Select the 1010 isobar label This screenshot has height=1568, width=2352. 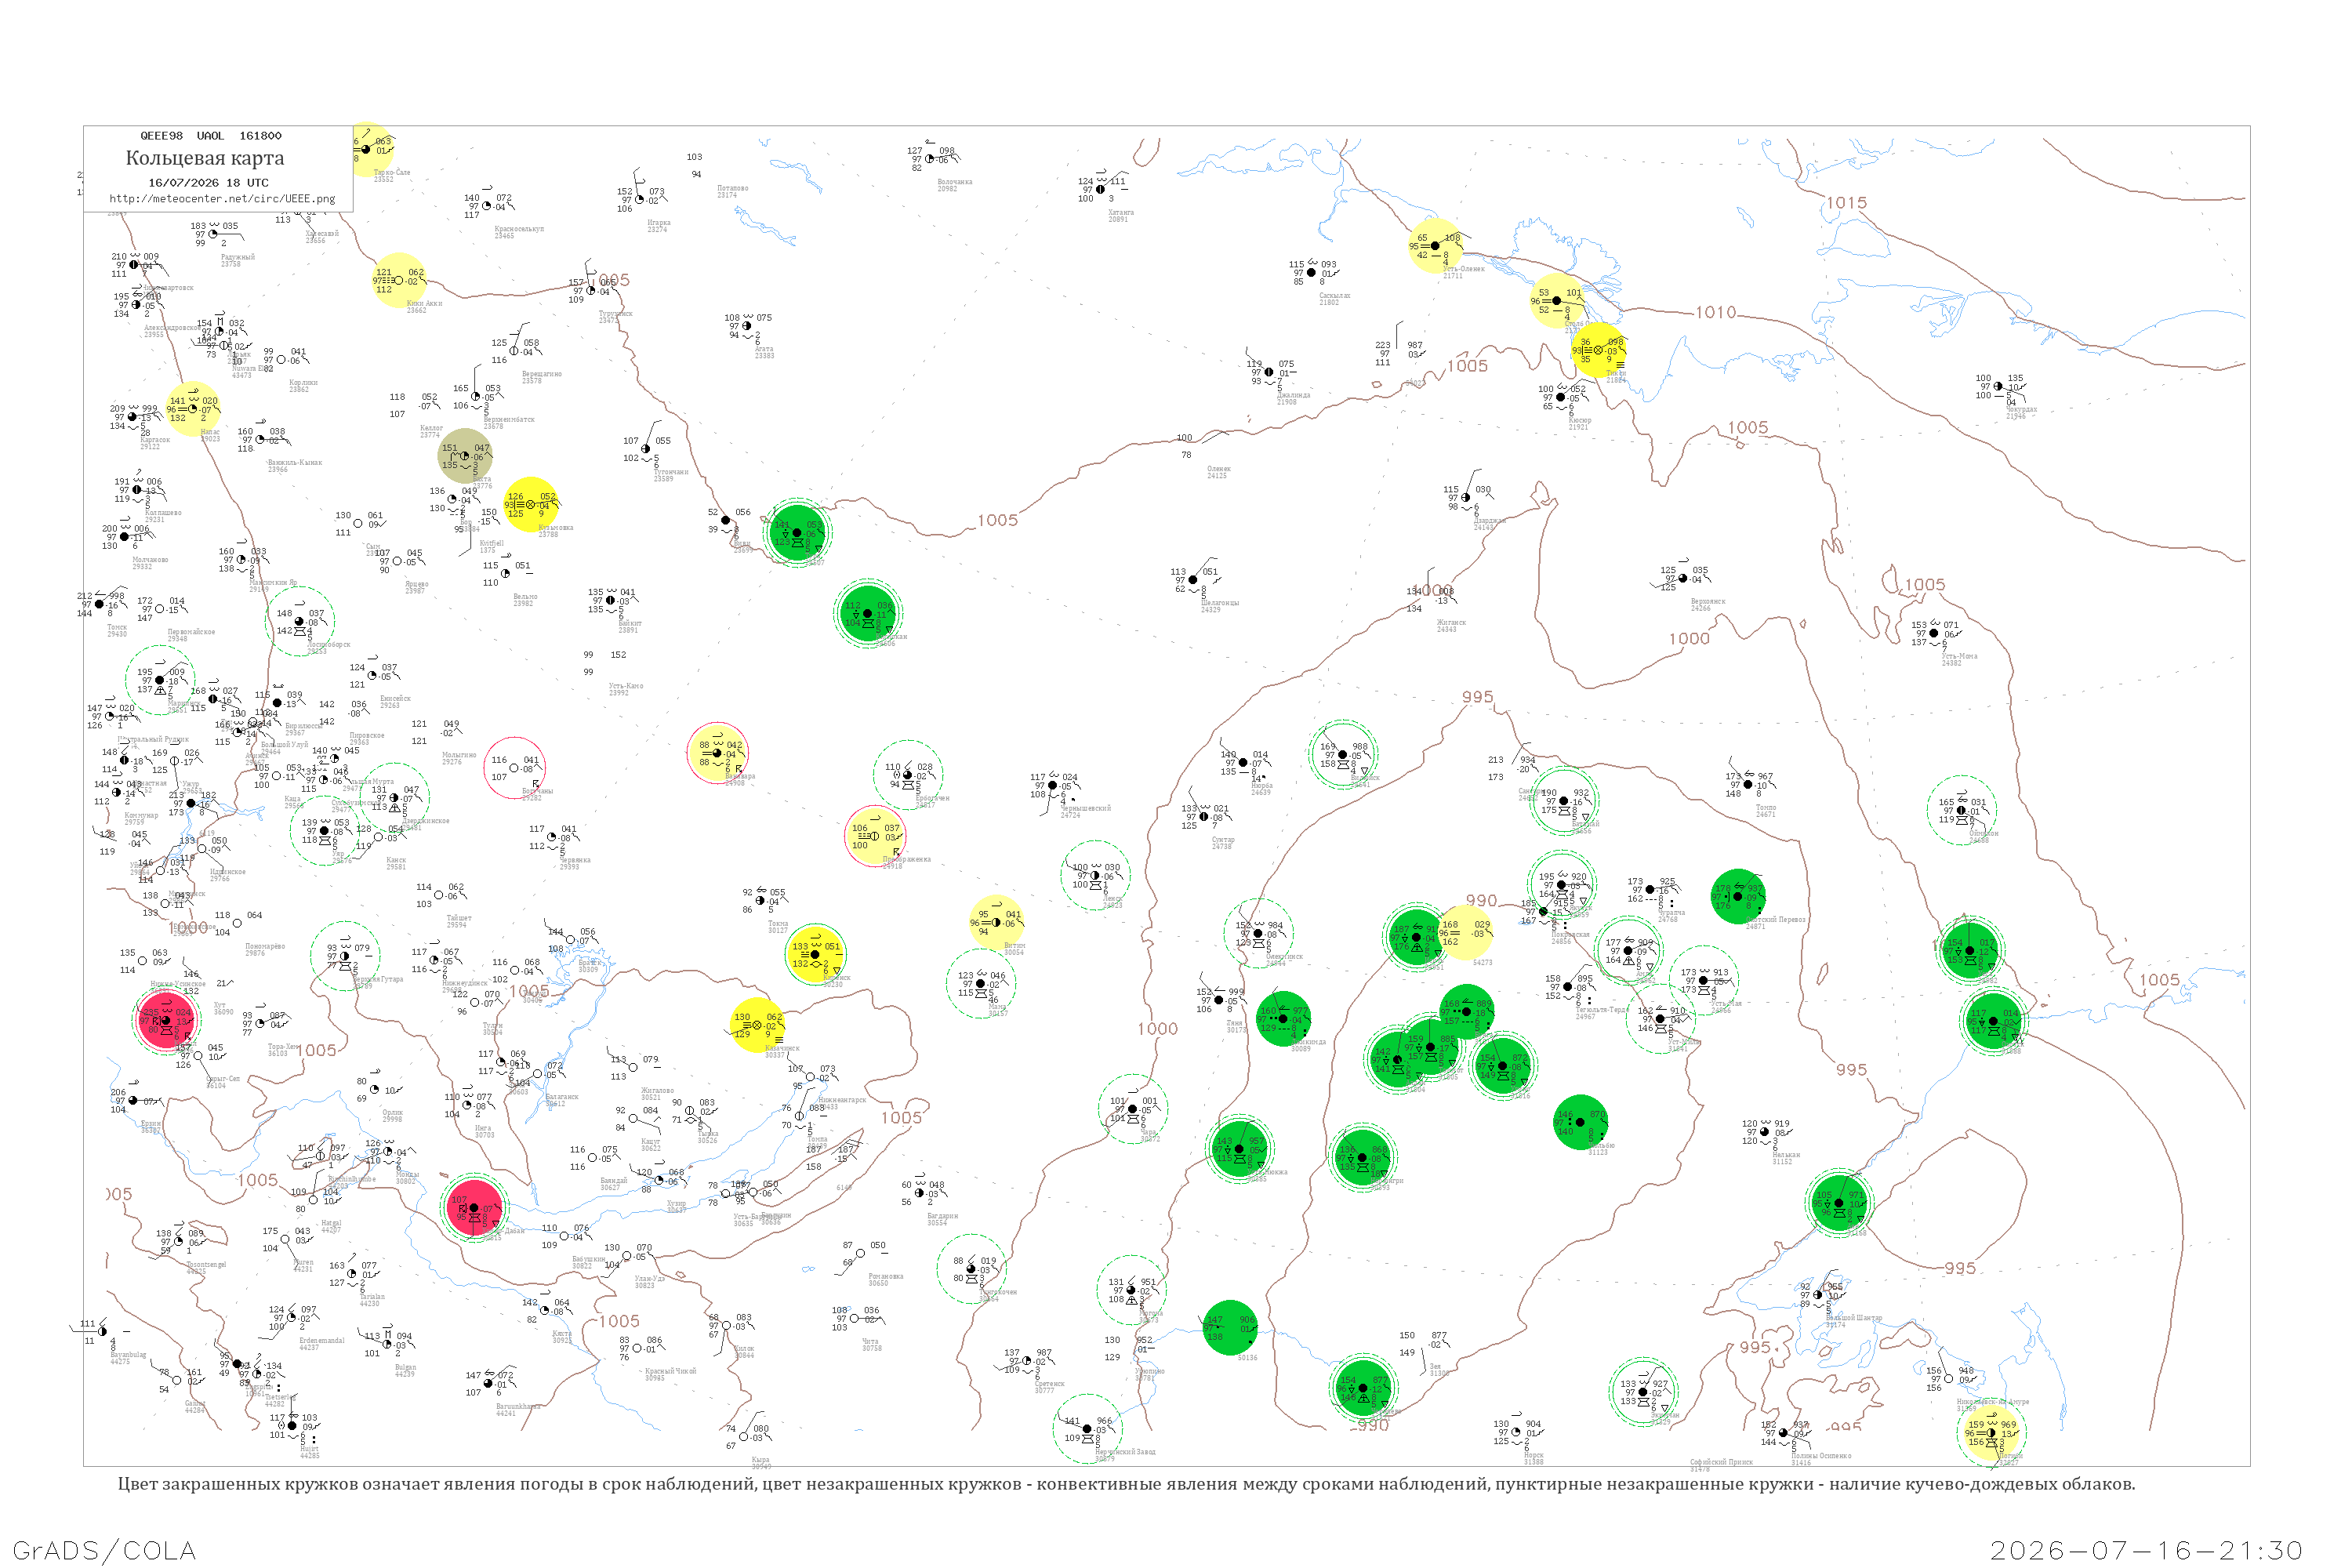tap(1715, 313)
